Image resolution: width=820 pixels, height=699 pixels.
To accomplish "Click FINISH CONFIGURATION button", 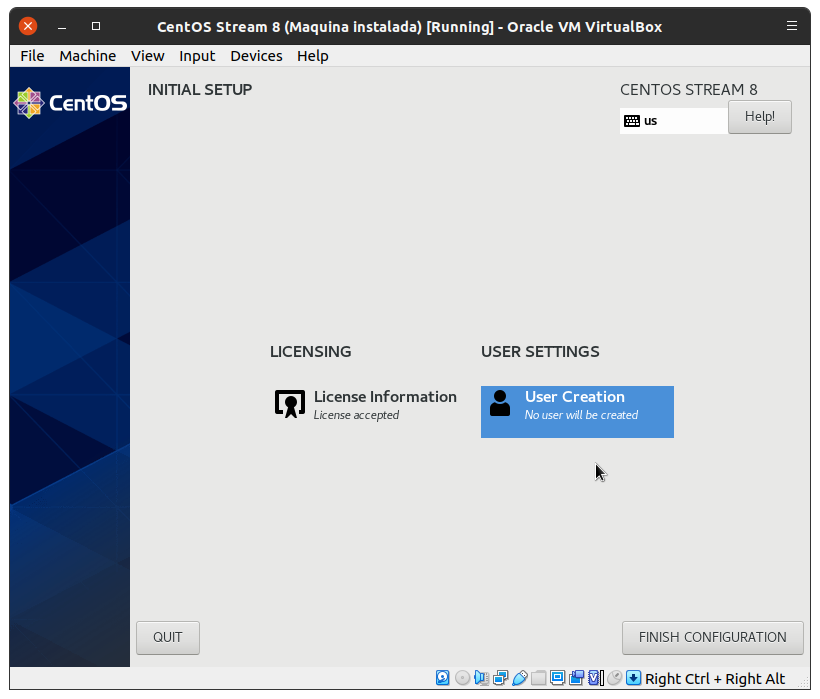I will 712,637.
